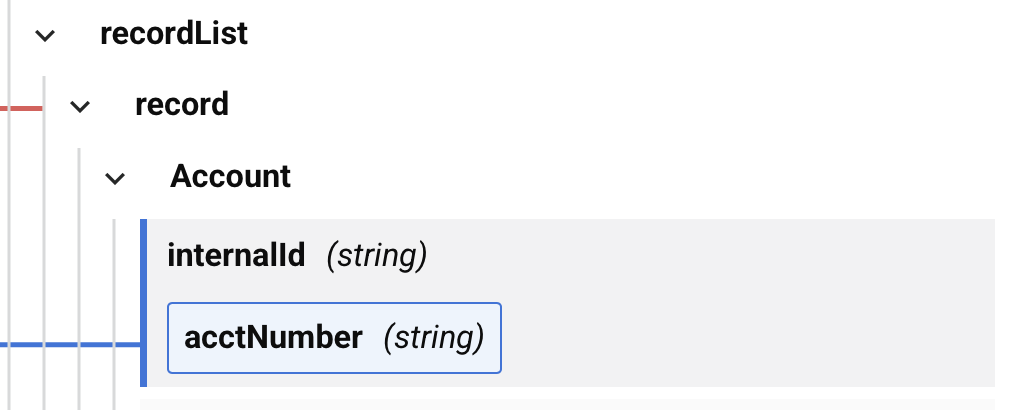Click the internalId field name

(x=236, y=256)
